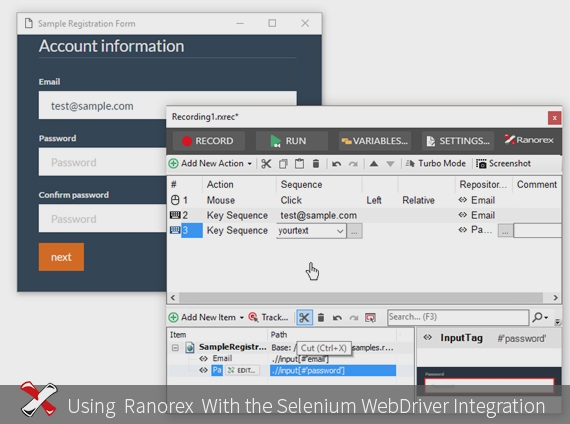Maximize the Sample Registration Form window
The height and width of the screenshot is (424, 570).
[272, 24]
